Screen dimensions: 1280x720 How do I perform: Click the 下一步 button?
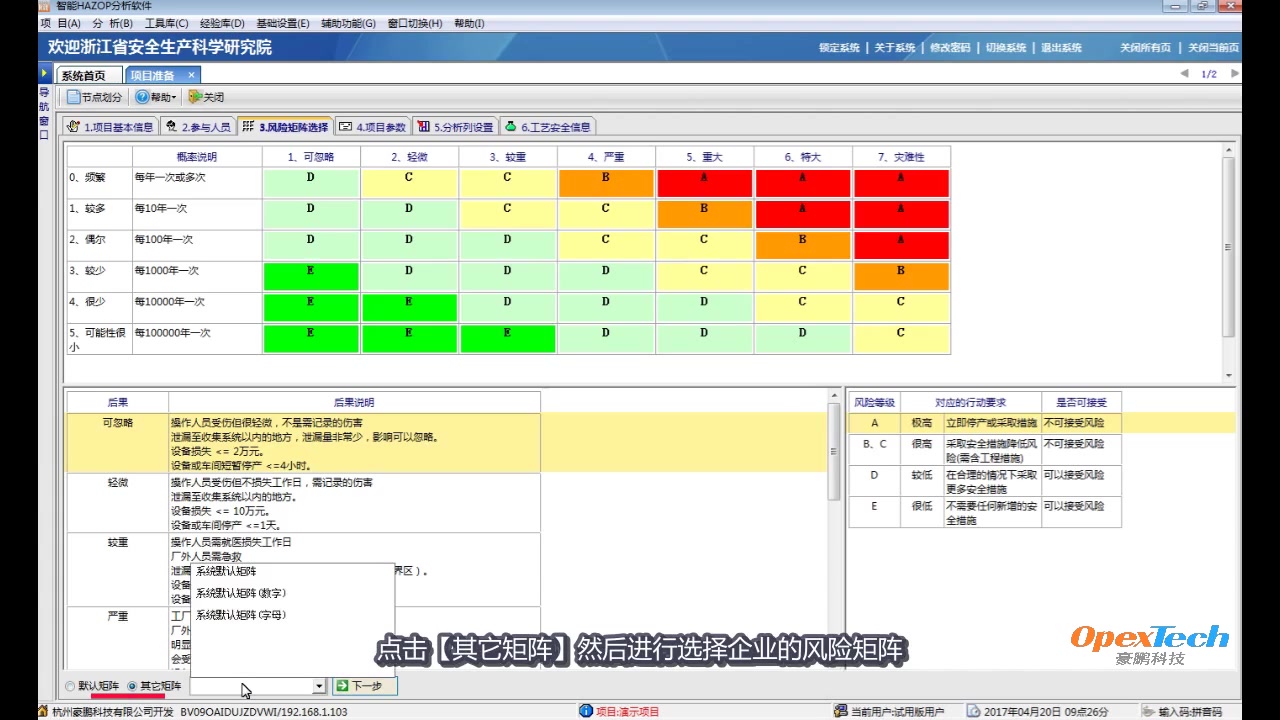(365, 686)
